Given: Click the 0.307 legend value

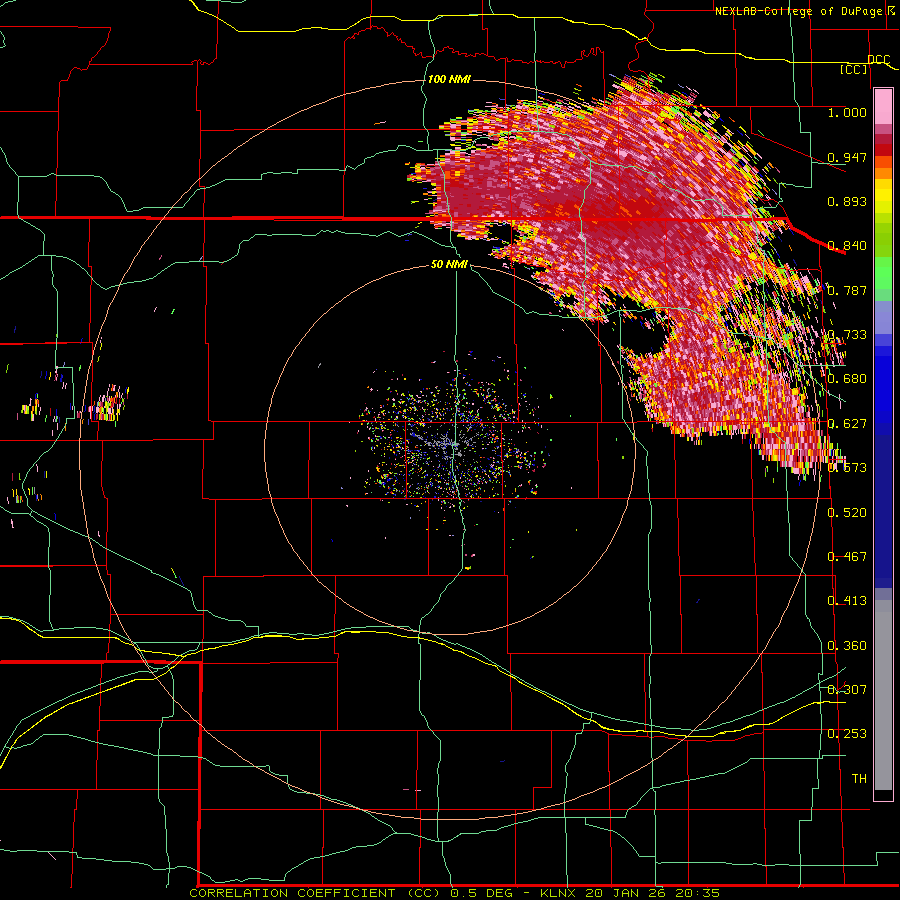Looking at the screenshot, I should [x=847, y=690].
